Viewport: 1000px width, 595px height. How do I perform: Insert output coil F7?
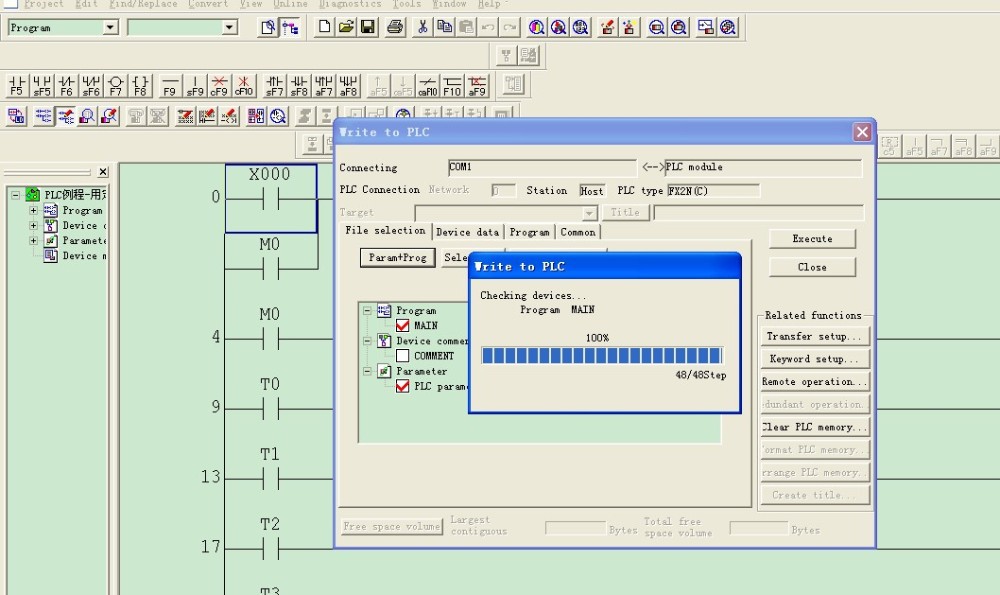click(x=115, y=85)
